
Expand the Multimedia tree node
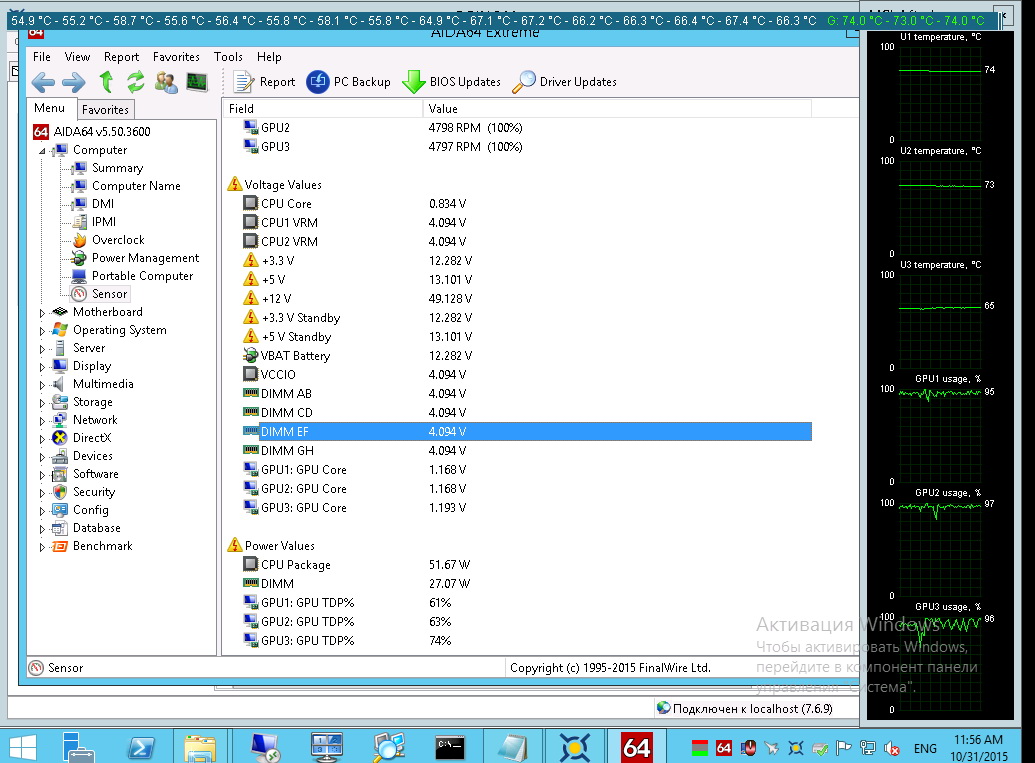pos(42,385)
